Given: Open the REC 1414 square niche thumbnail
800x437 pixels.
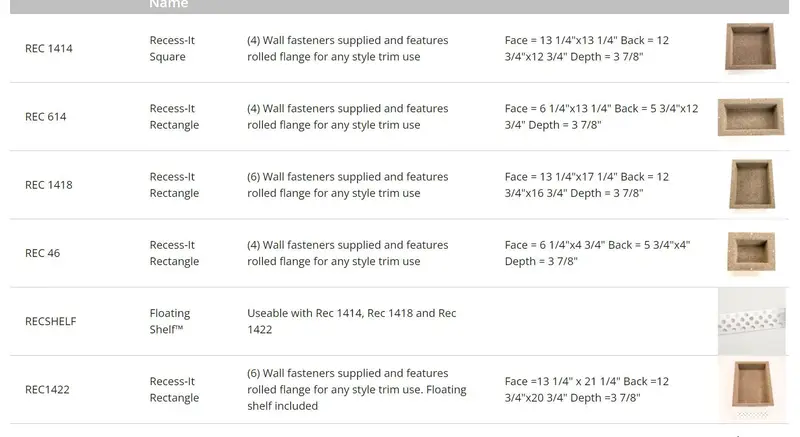Looking at the screenshot, I should click(x=751, y=47).
